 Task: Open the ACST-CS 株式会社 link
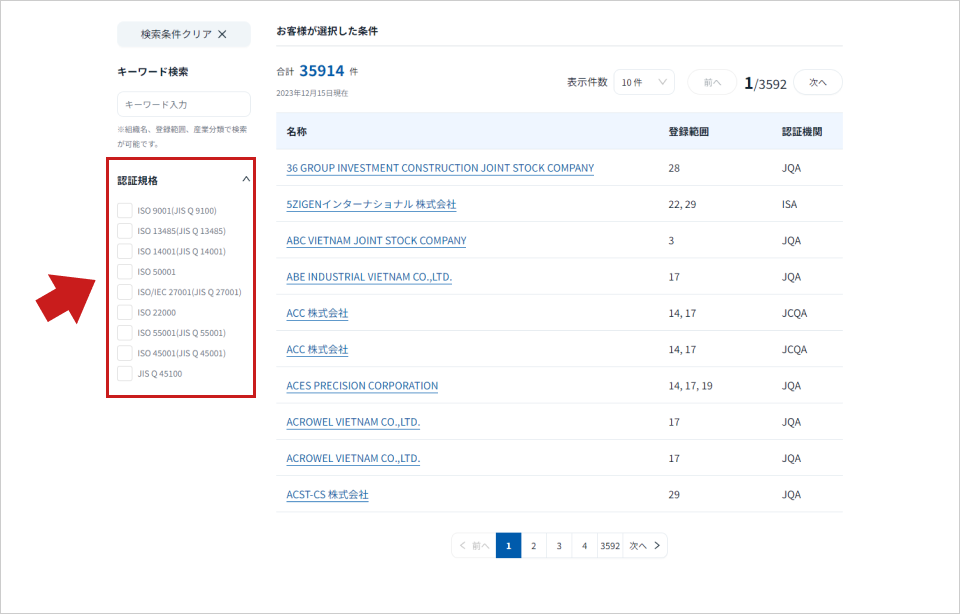point(326,494)
